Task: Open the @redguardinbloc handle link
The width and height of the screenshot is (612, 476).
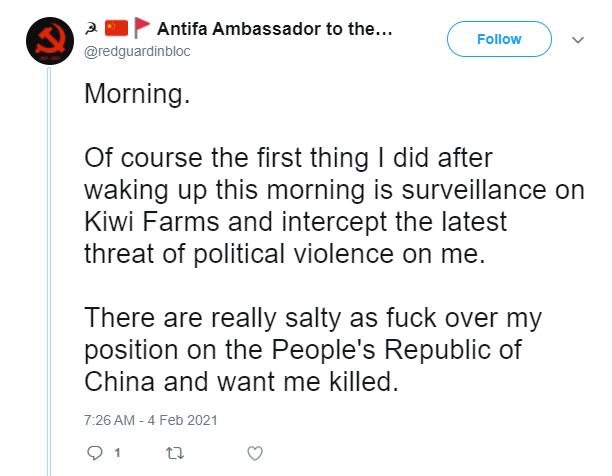Action: [137, 51]
